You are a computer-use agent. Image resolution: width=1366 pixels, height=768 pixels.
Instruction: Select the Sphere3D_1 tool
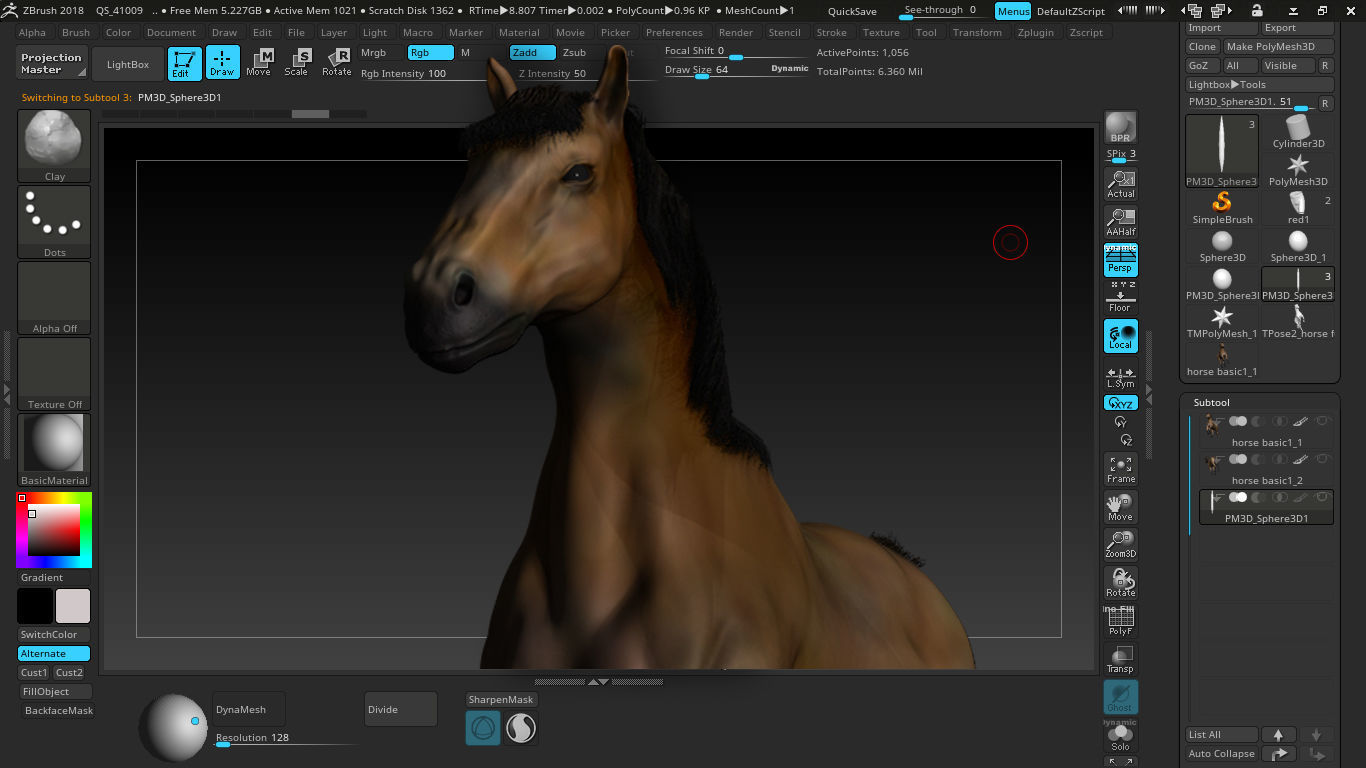[1298, 246]
